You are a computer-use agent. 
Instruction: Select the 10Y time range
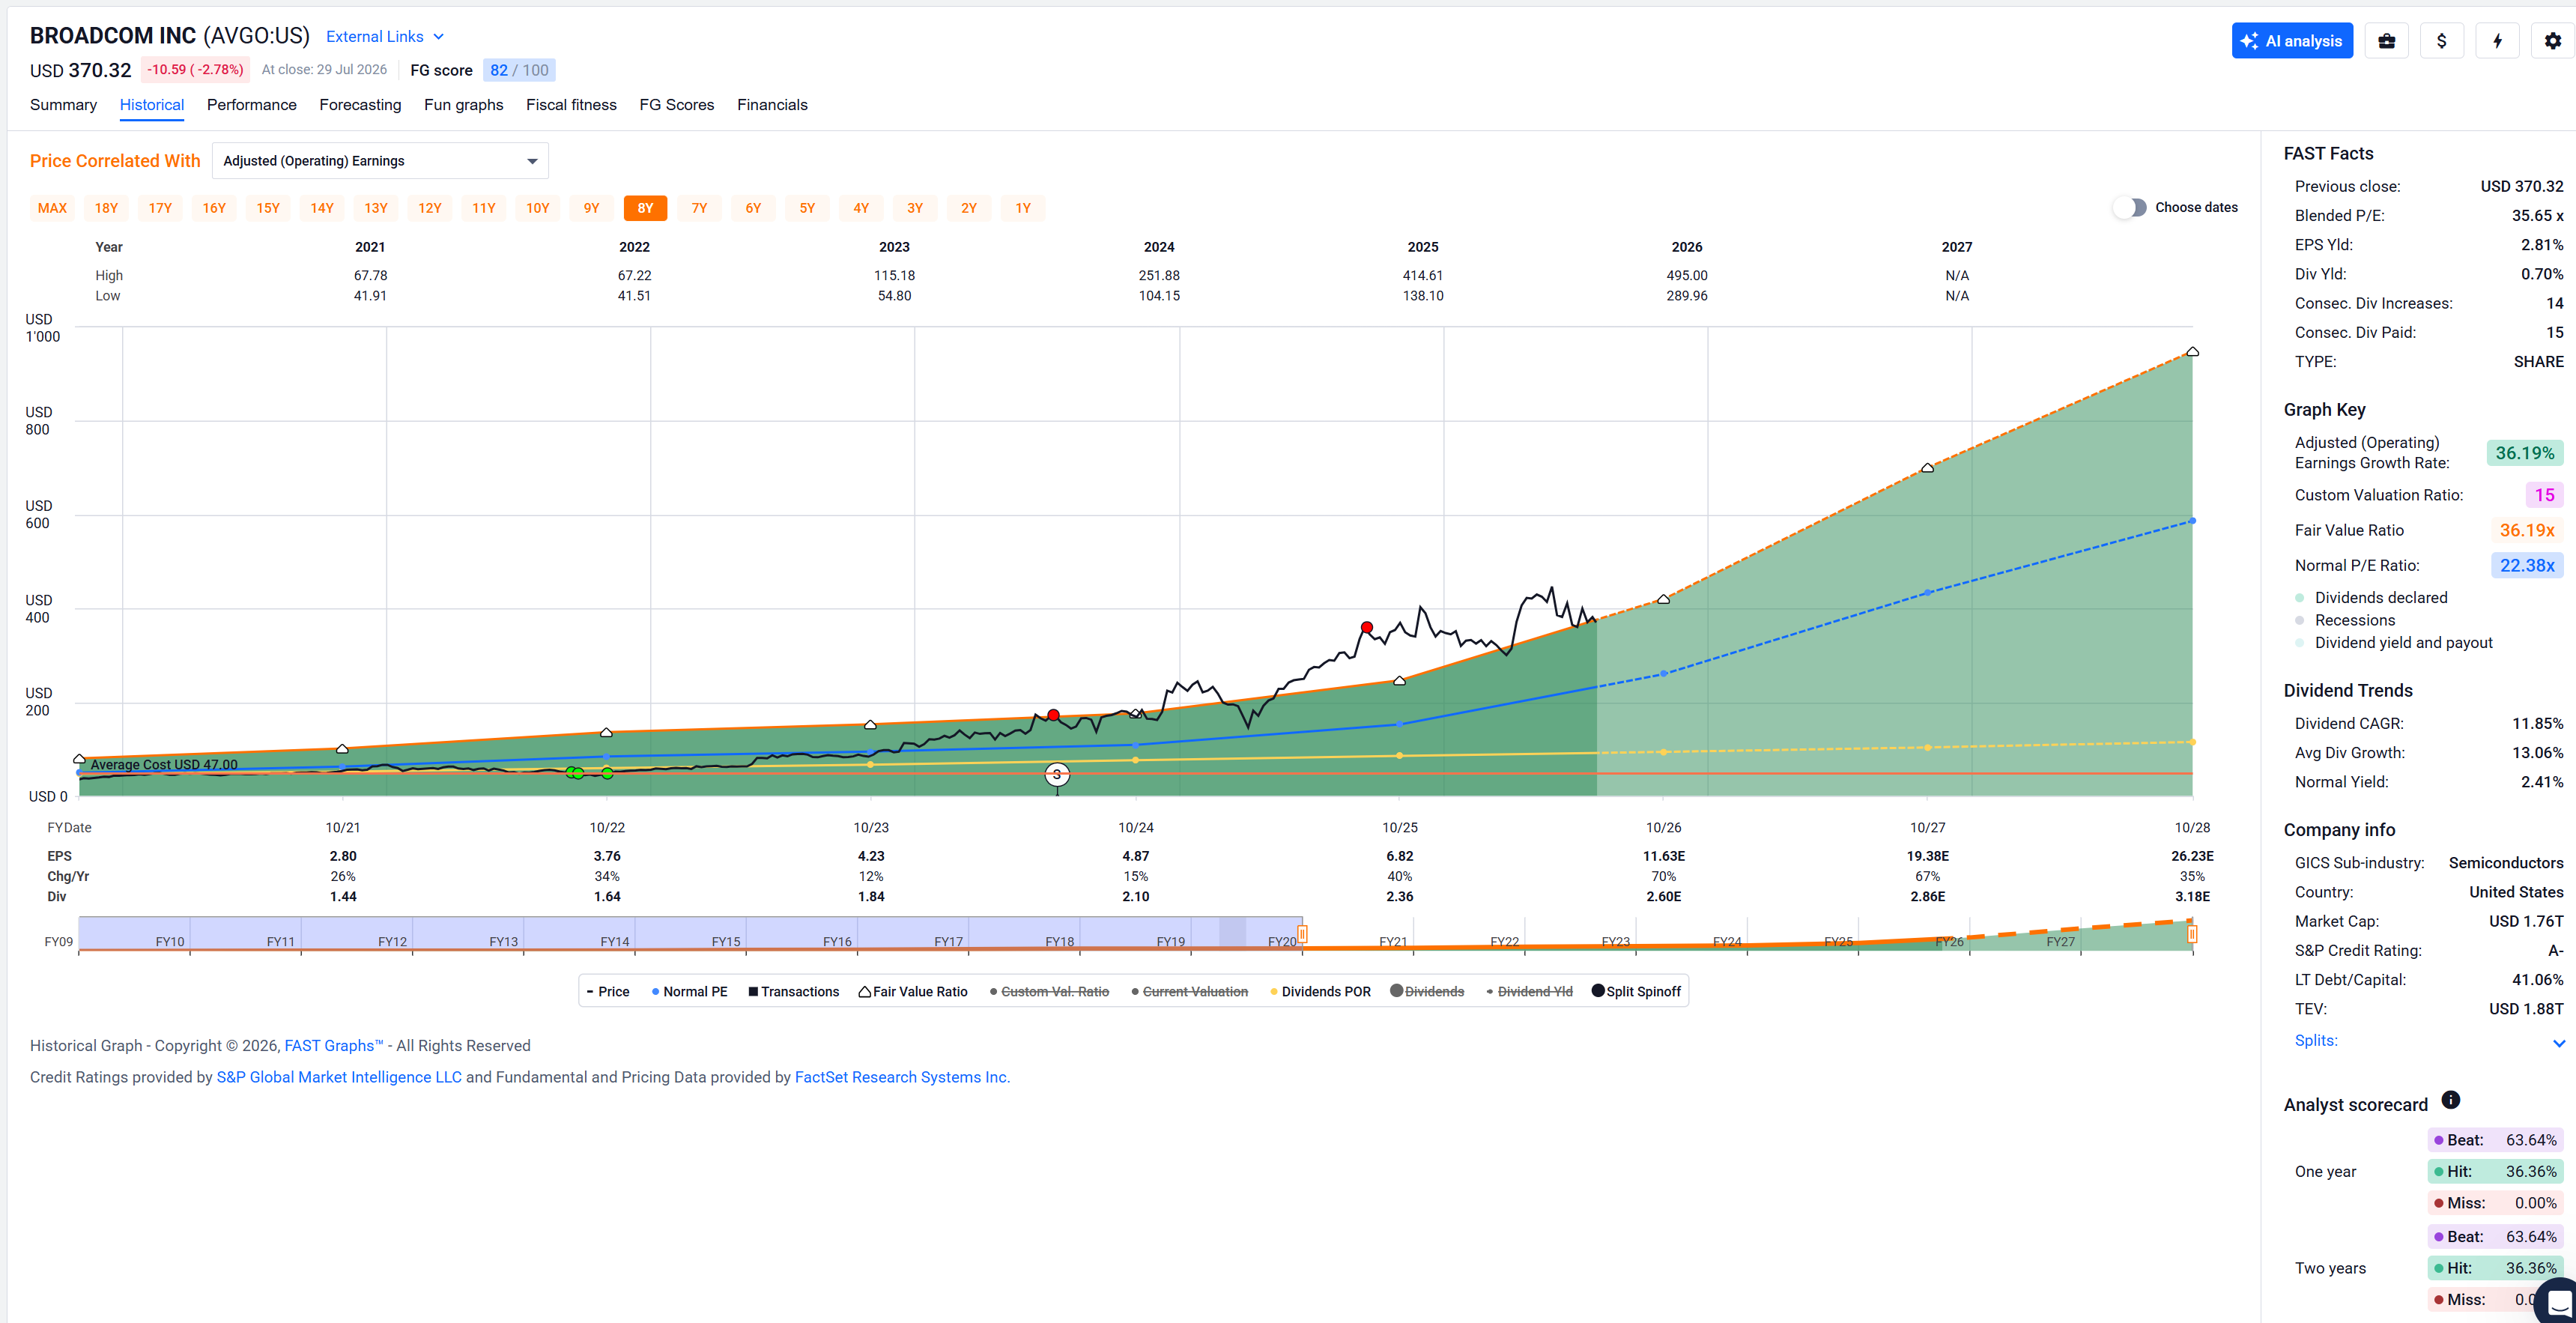538,208
